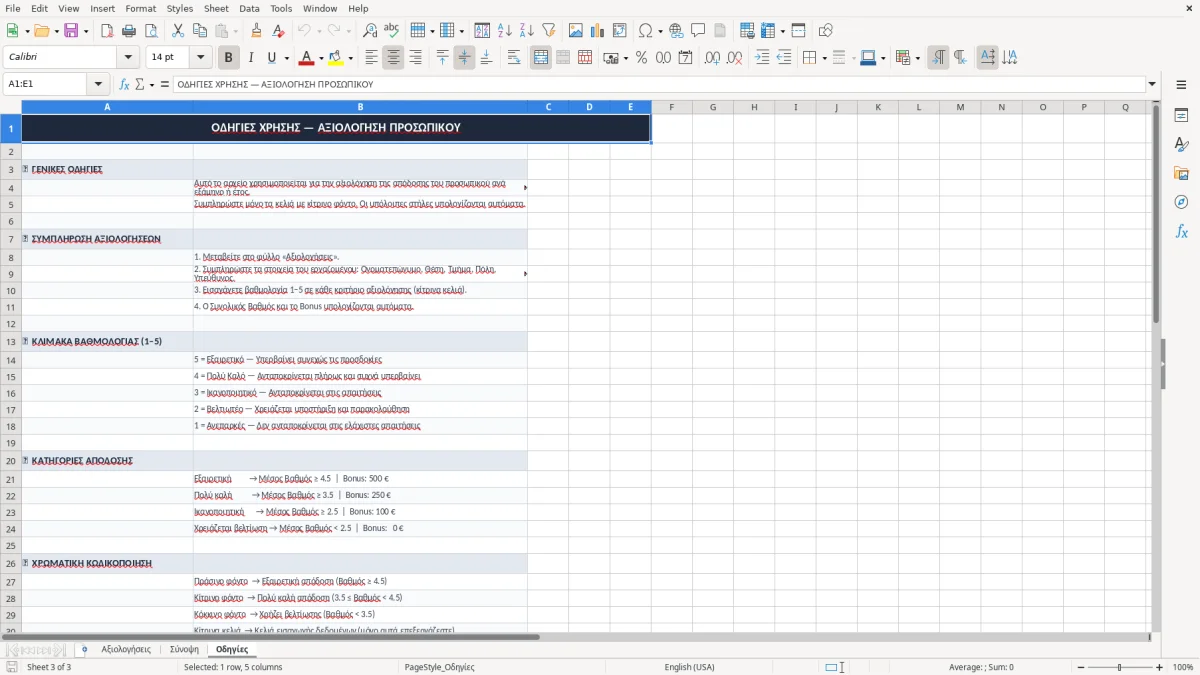The height and width of the screenshot is (675, 1200).
Task: Switch to the Σύνοψη sheet tab
Action: click(x=184, y=650)
